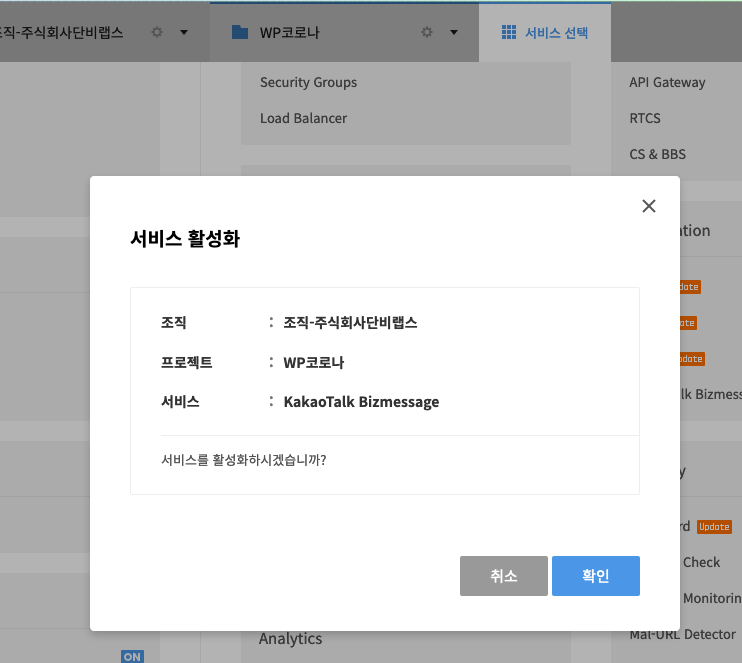Click the Update badge next to Check section
This screenshot has width=742, height=663.
click(714, 527)
